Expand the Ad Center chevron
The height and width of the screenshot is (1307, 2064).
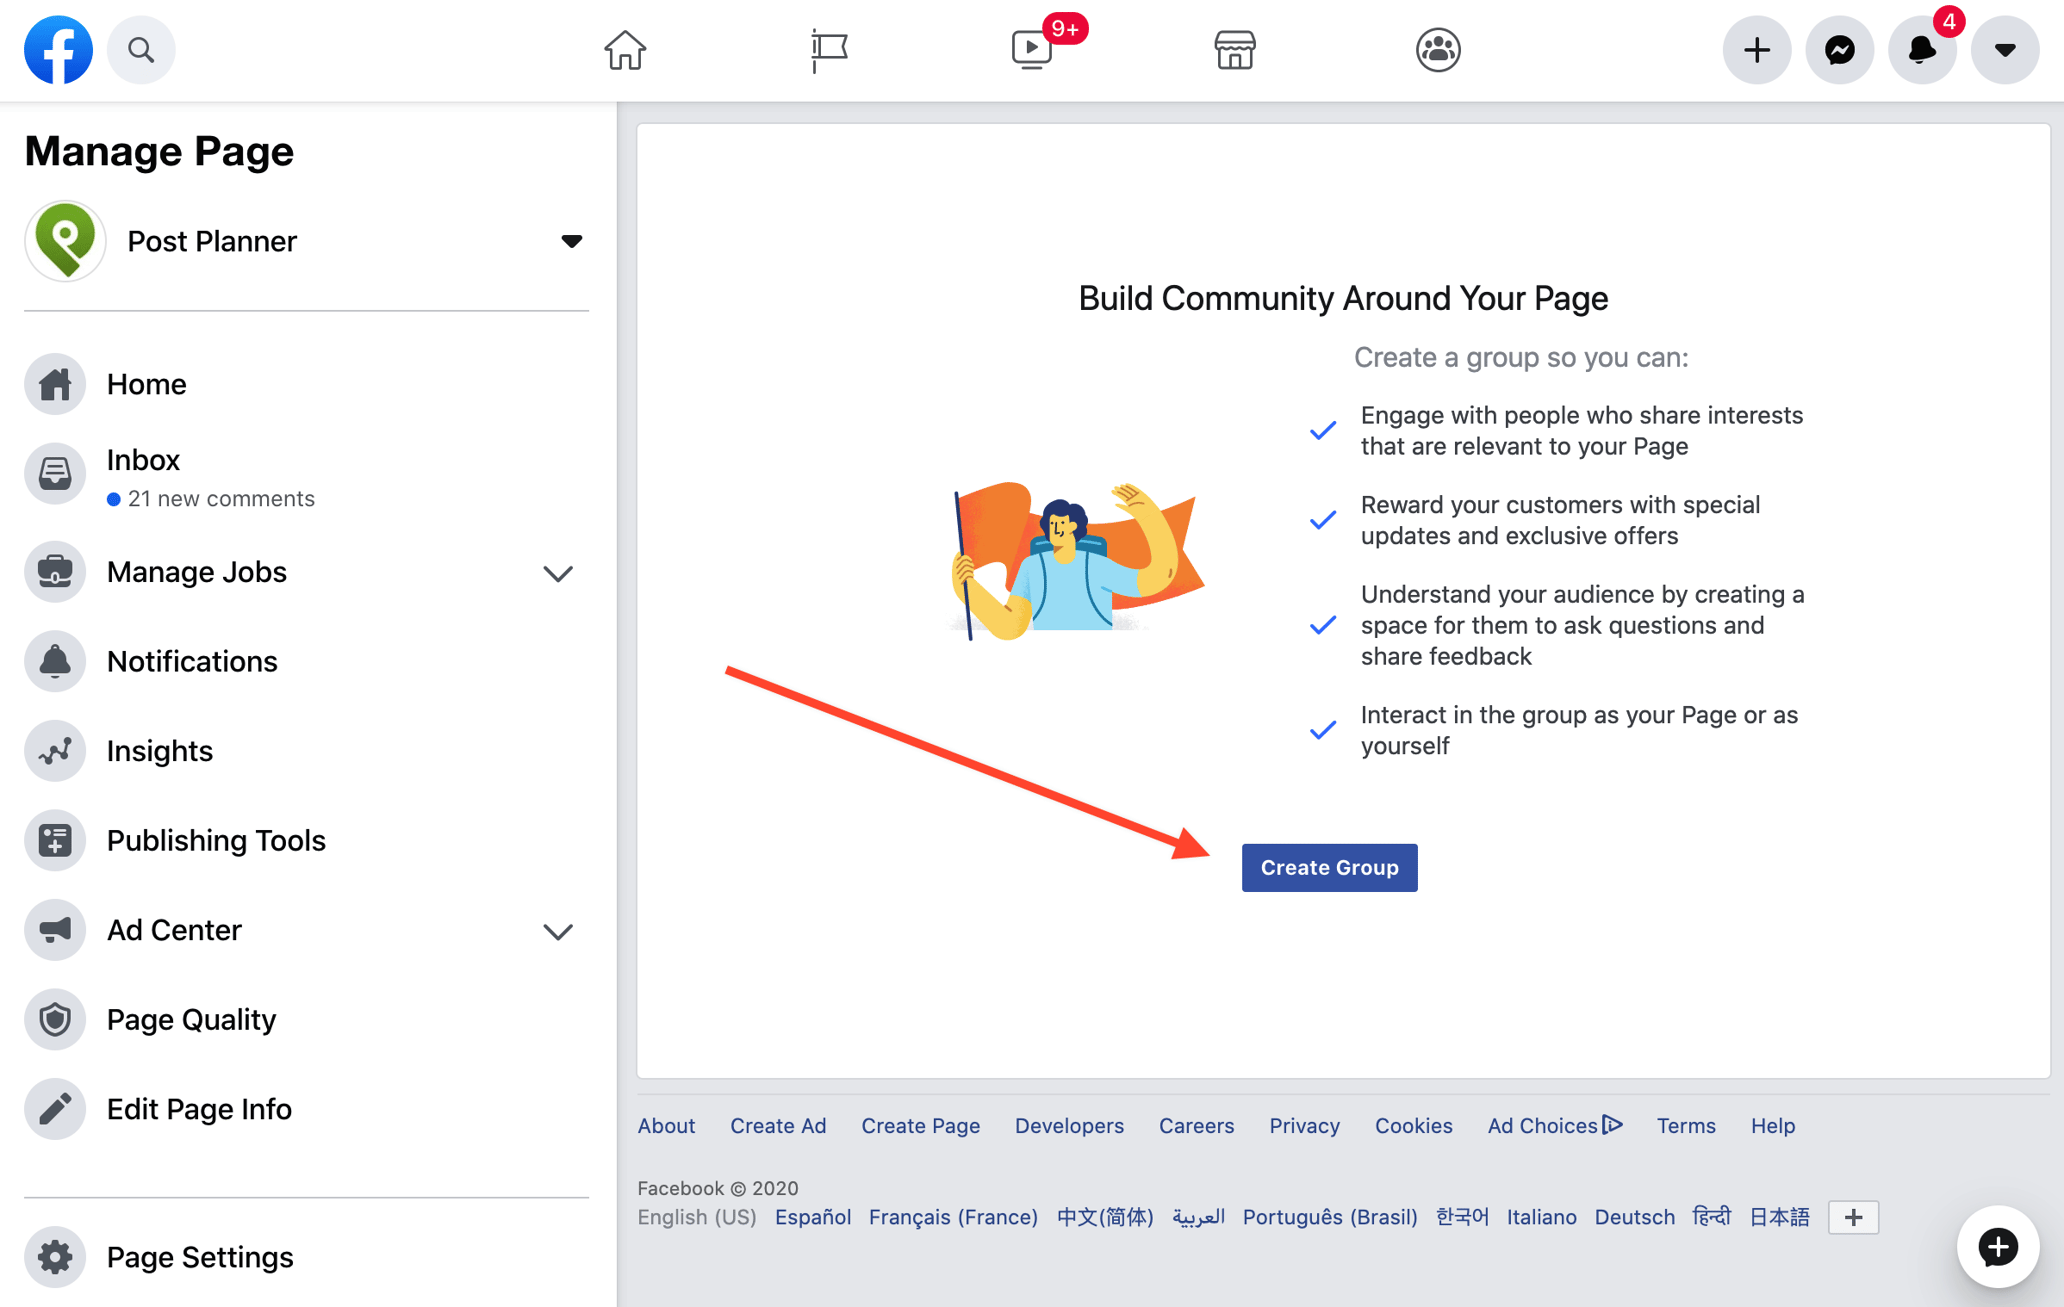tap(558, 931)
